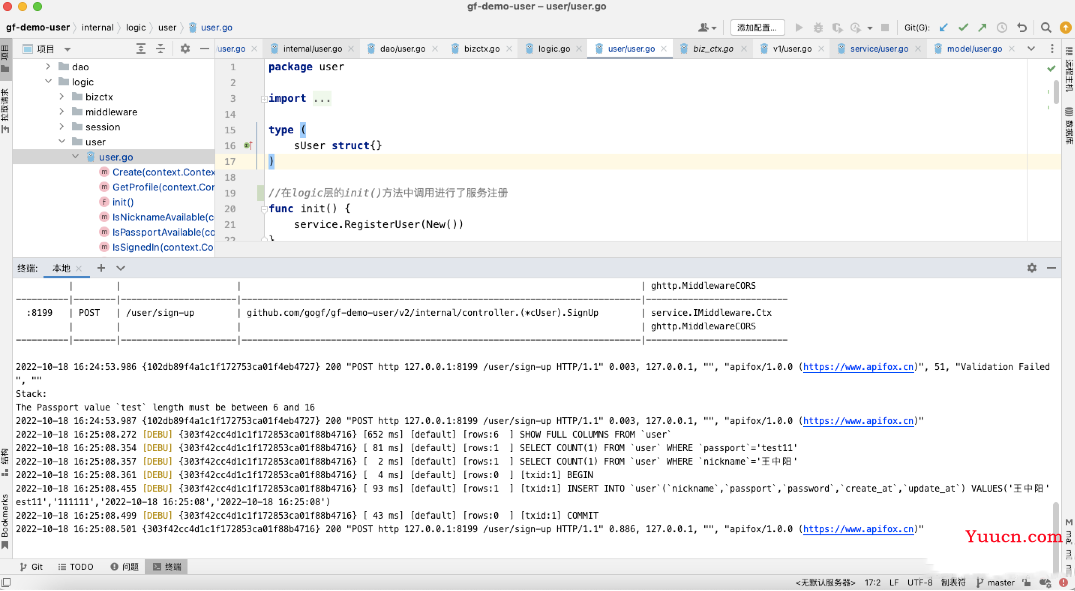Open editor tabs more-options dots icon
The width and height of the screenshot is (1075, 591).
pyautogui.click(x=1052, y=49)
